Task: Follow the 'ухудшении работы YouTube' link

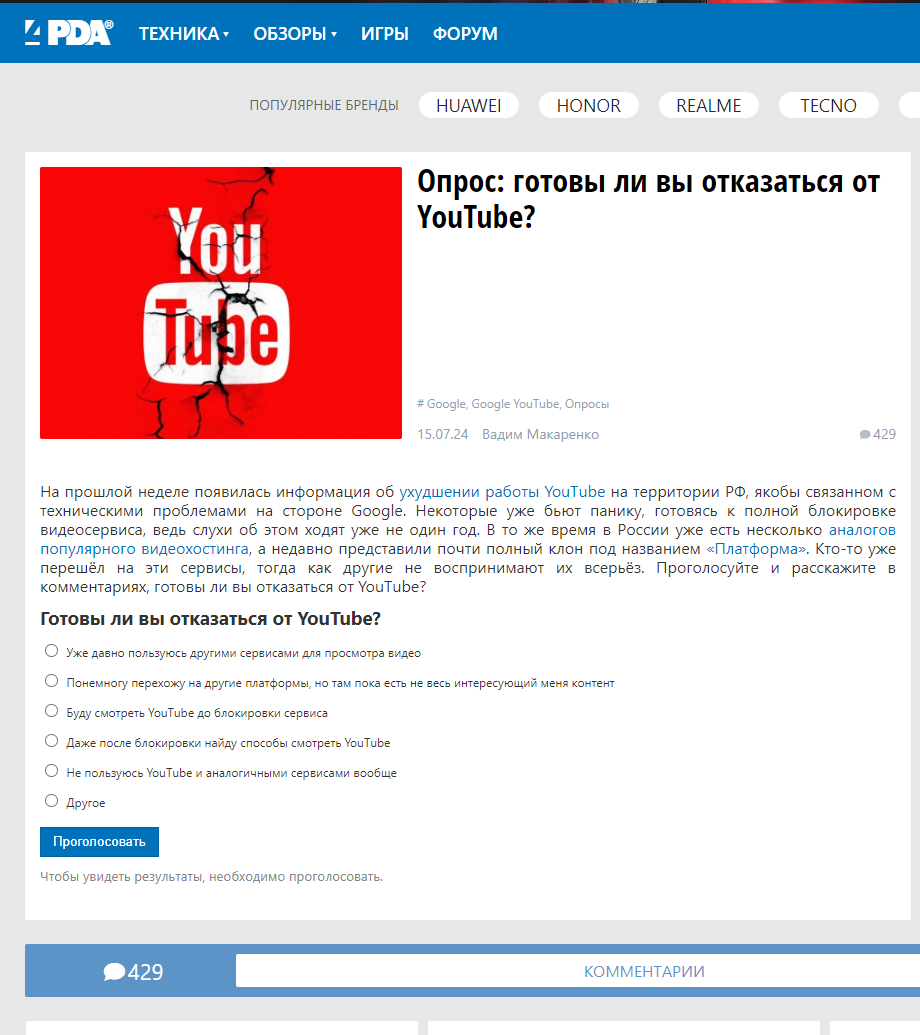Action: point(502,492)
